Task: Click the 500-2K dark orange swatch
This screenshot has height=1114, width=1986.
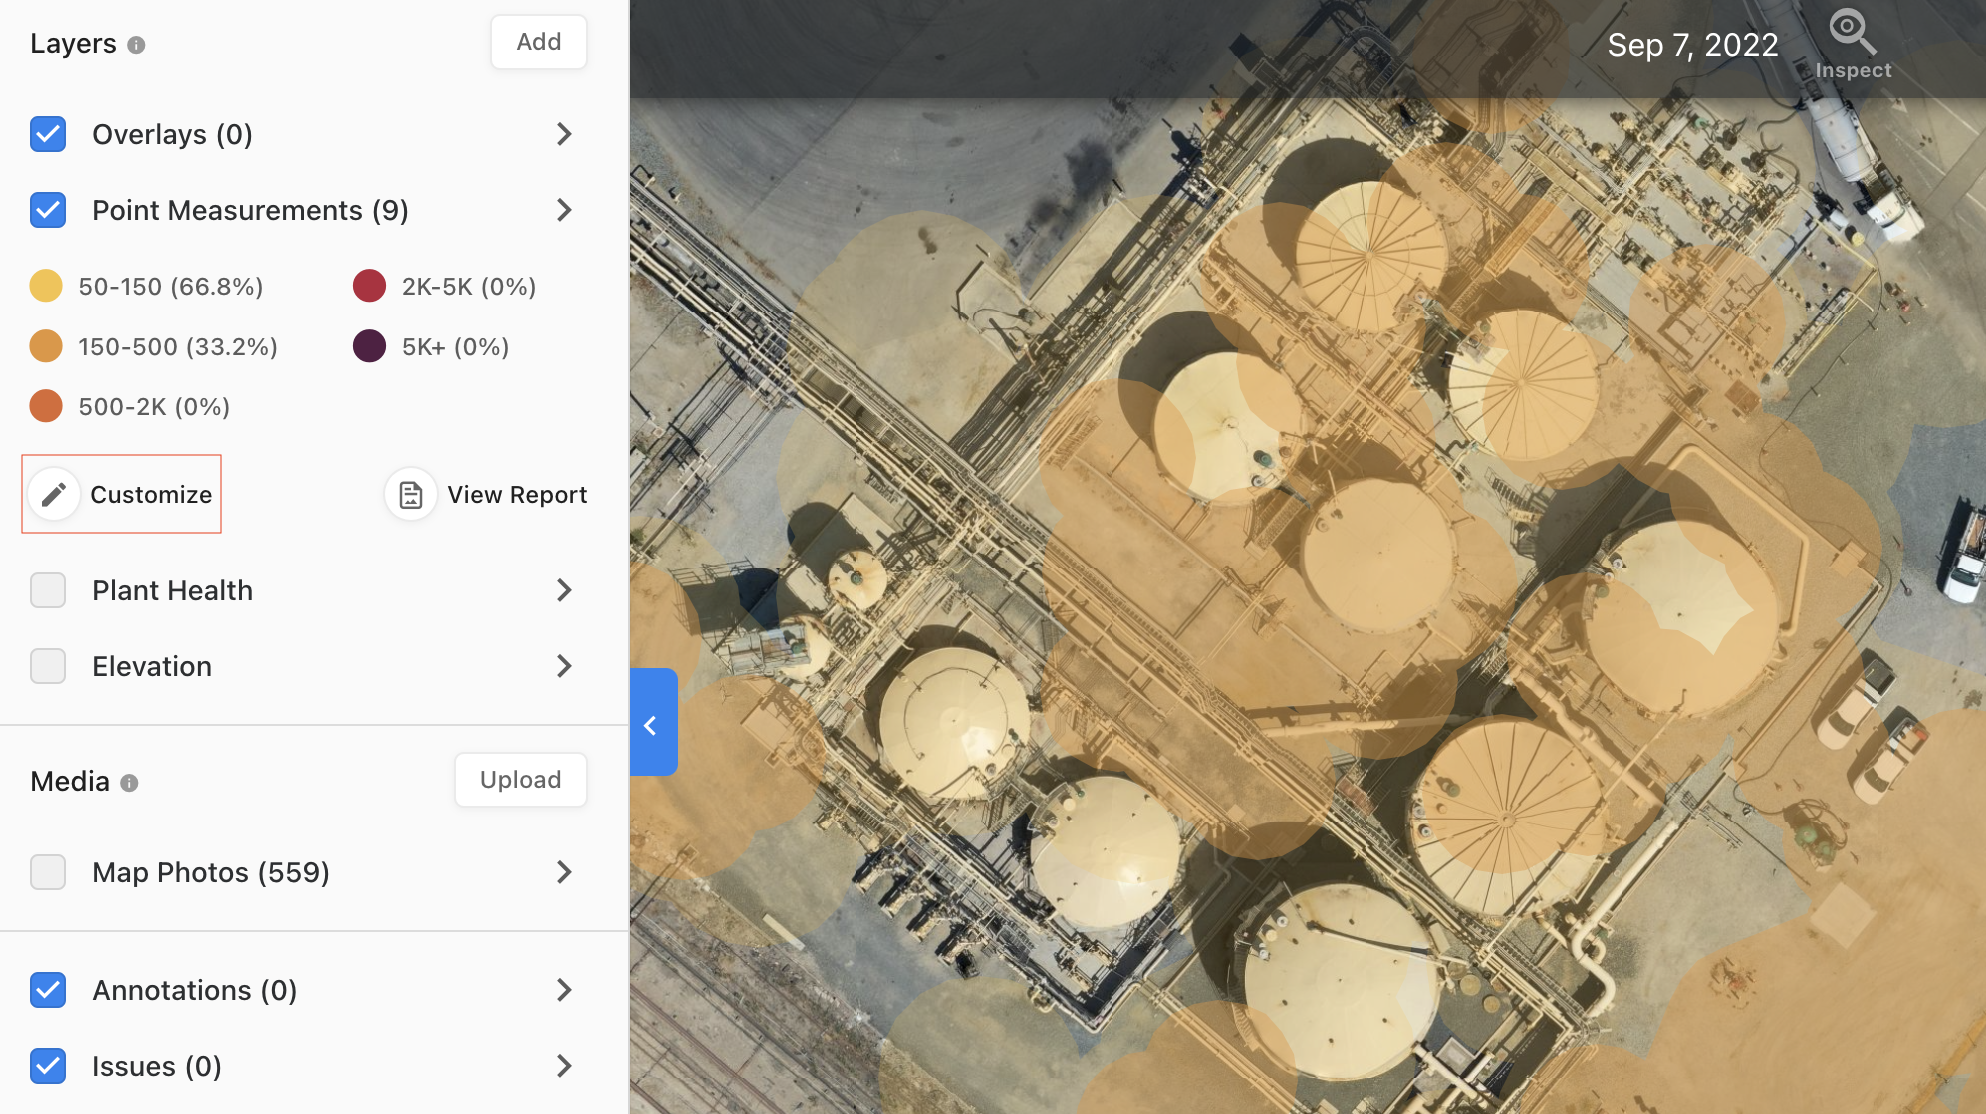Action: [46, 406]
